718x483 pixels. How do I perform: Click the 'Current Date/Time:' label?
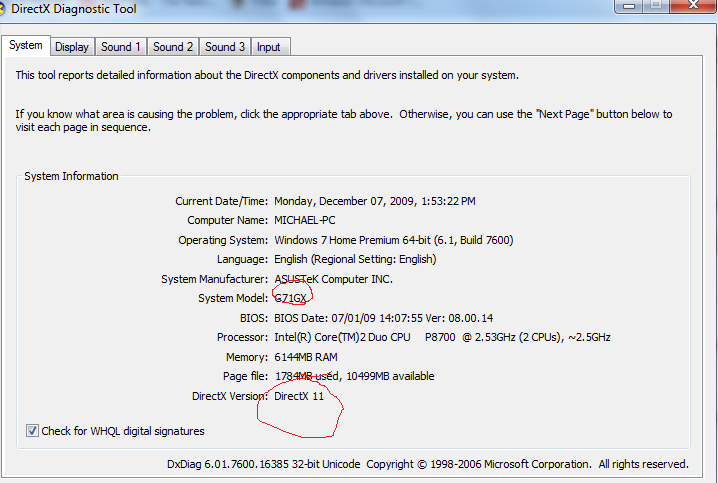(221, 201)
